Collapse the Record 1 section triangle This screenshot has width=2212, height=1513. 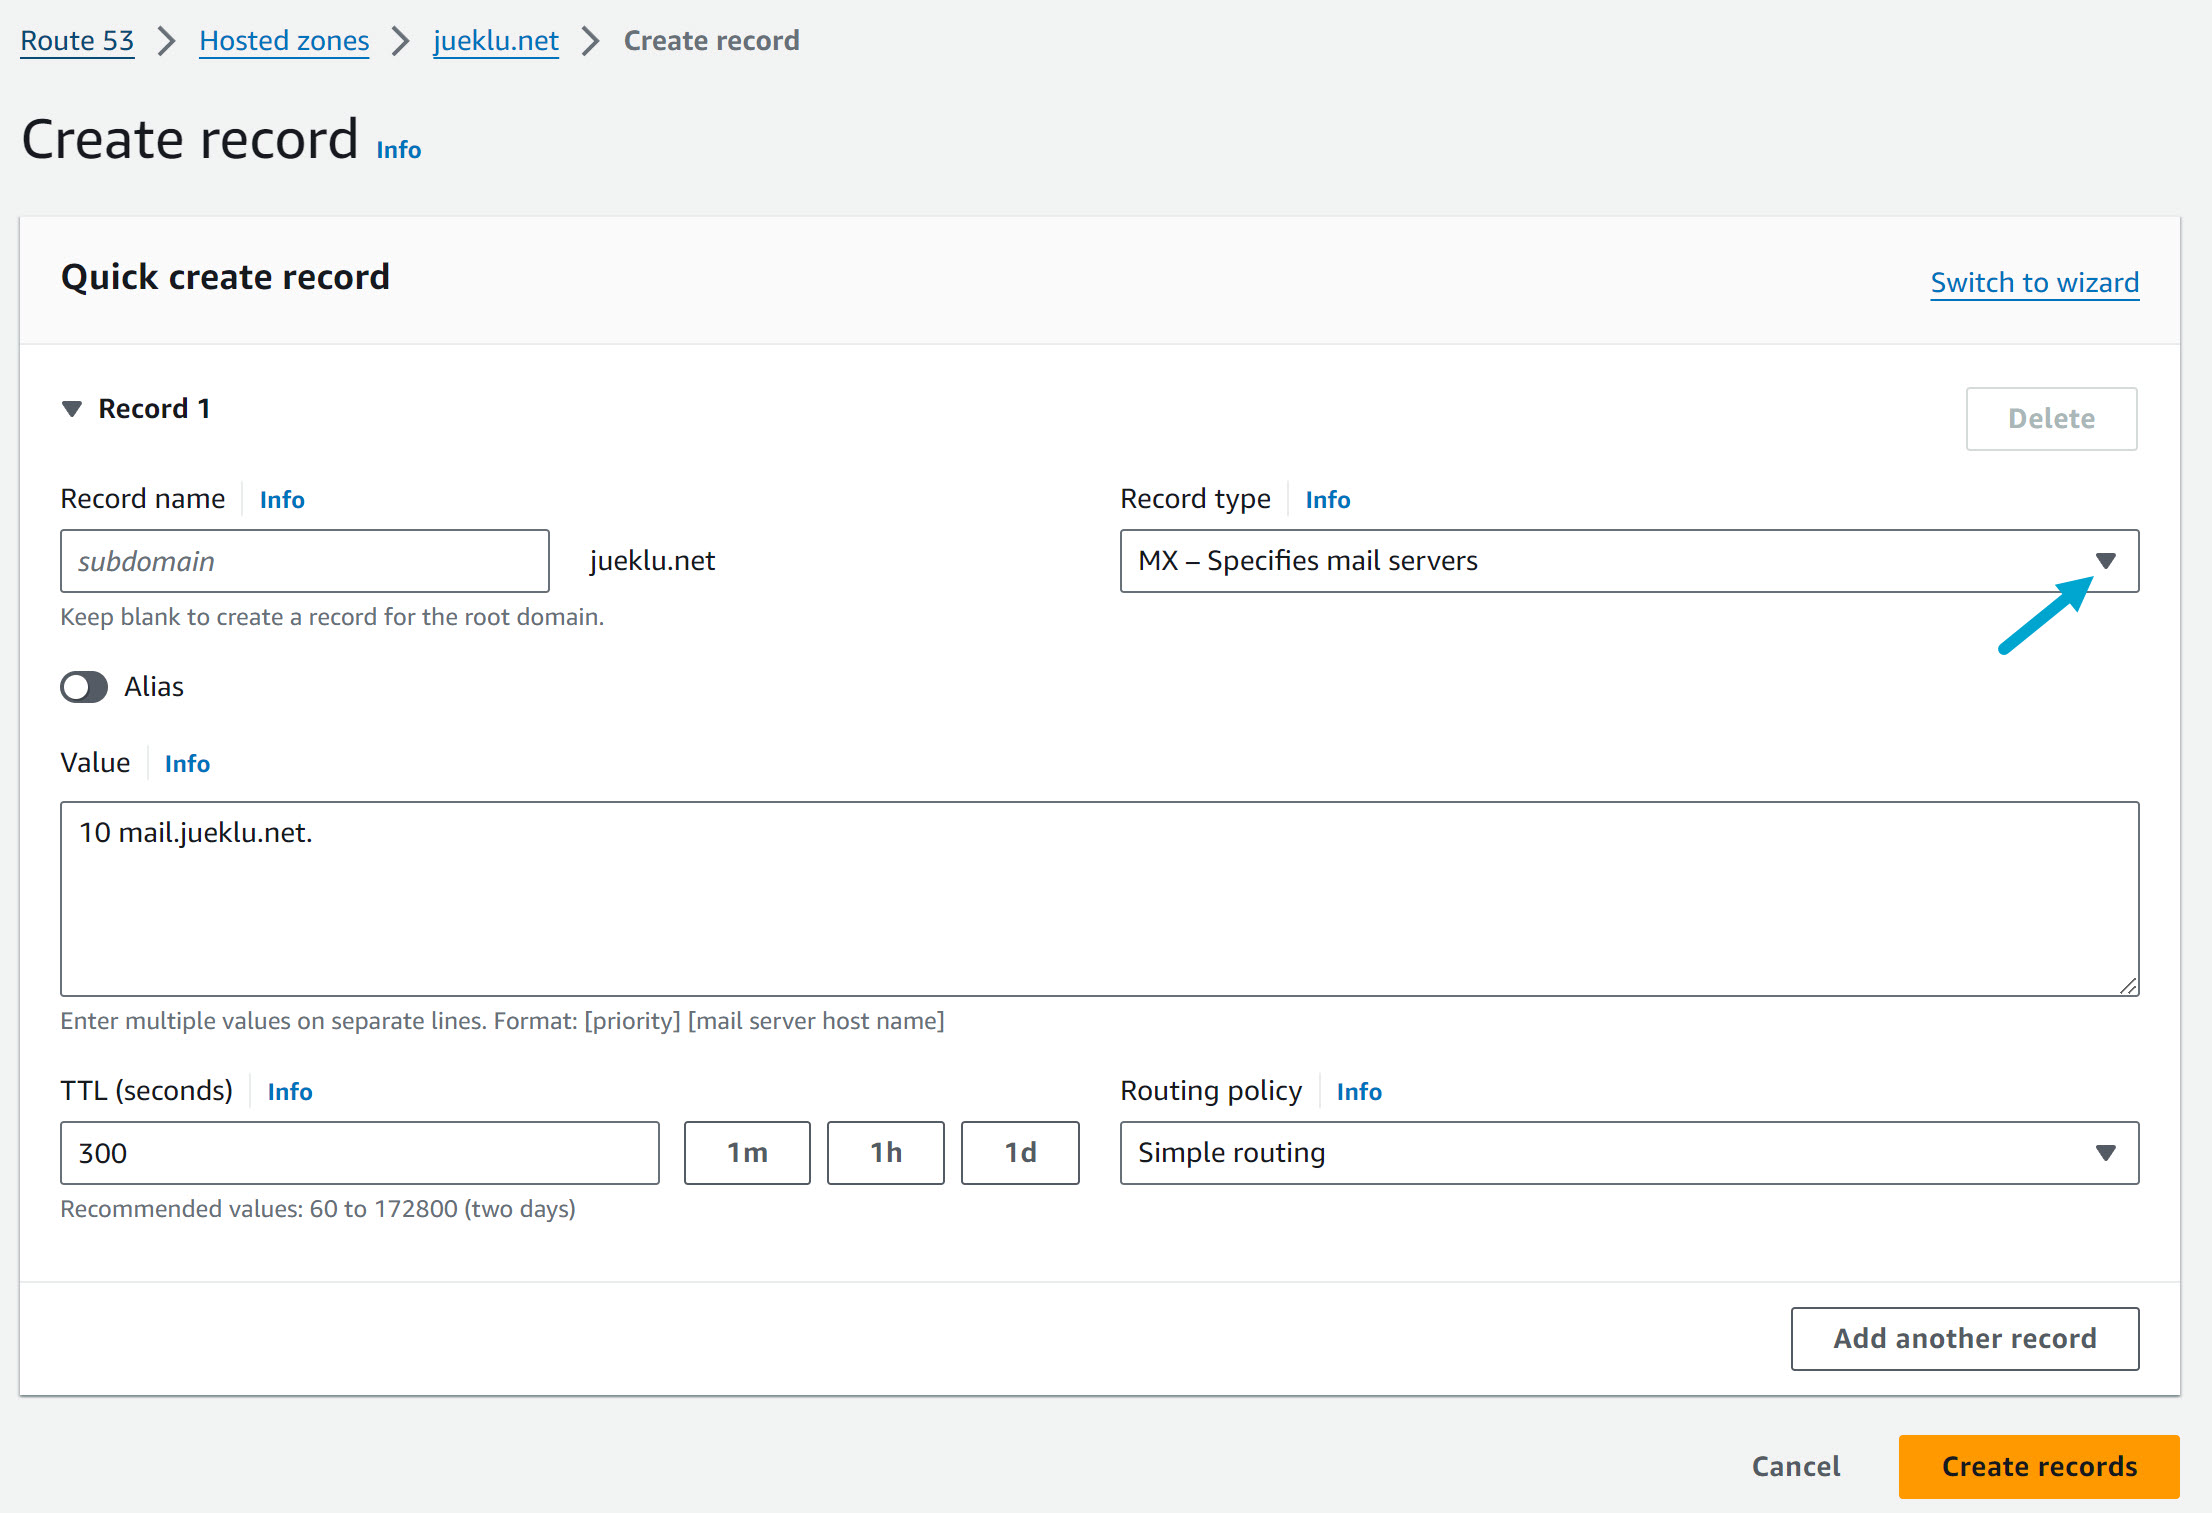point(72,409)
